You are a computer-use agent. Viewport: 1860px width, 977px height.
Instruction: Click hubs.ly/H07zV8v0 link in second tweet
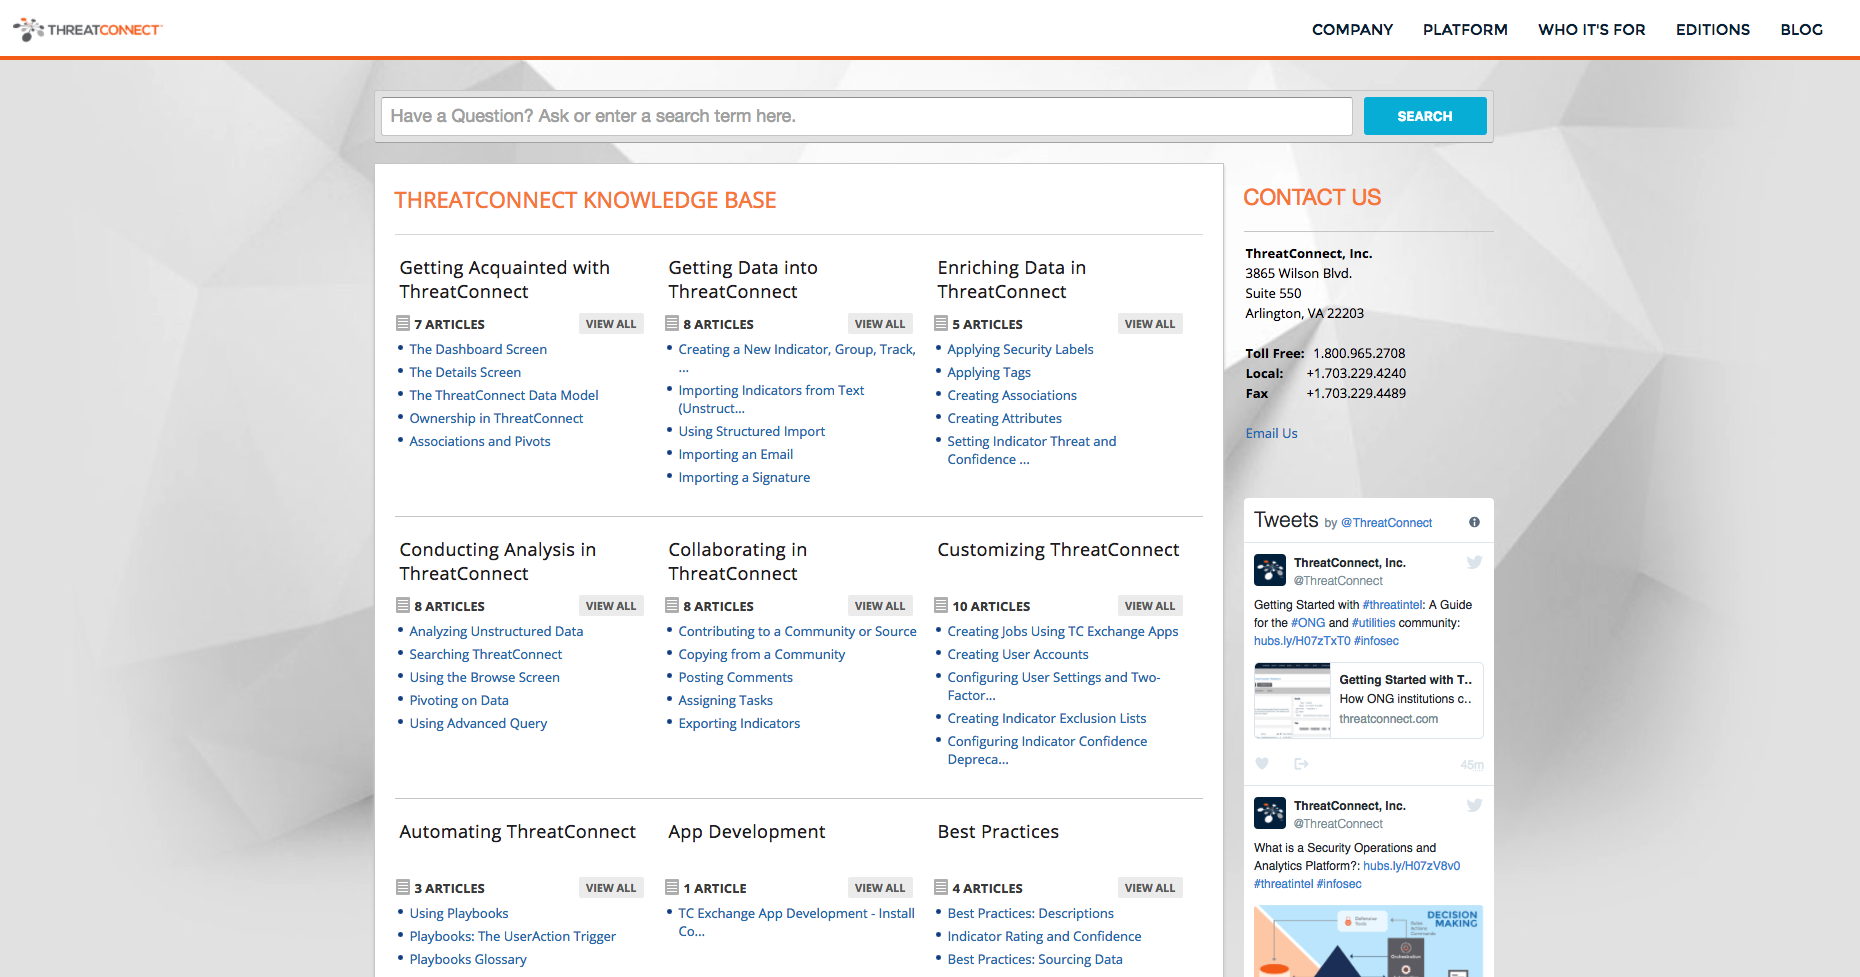pyautogui.click(x=1411, y=866)
